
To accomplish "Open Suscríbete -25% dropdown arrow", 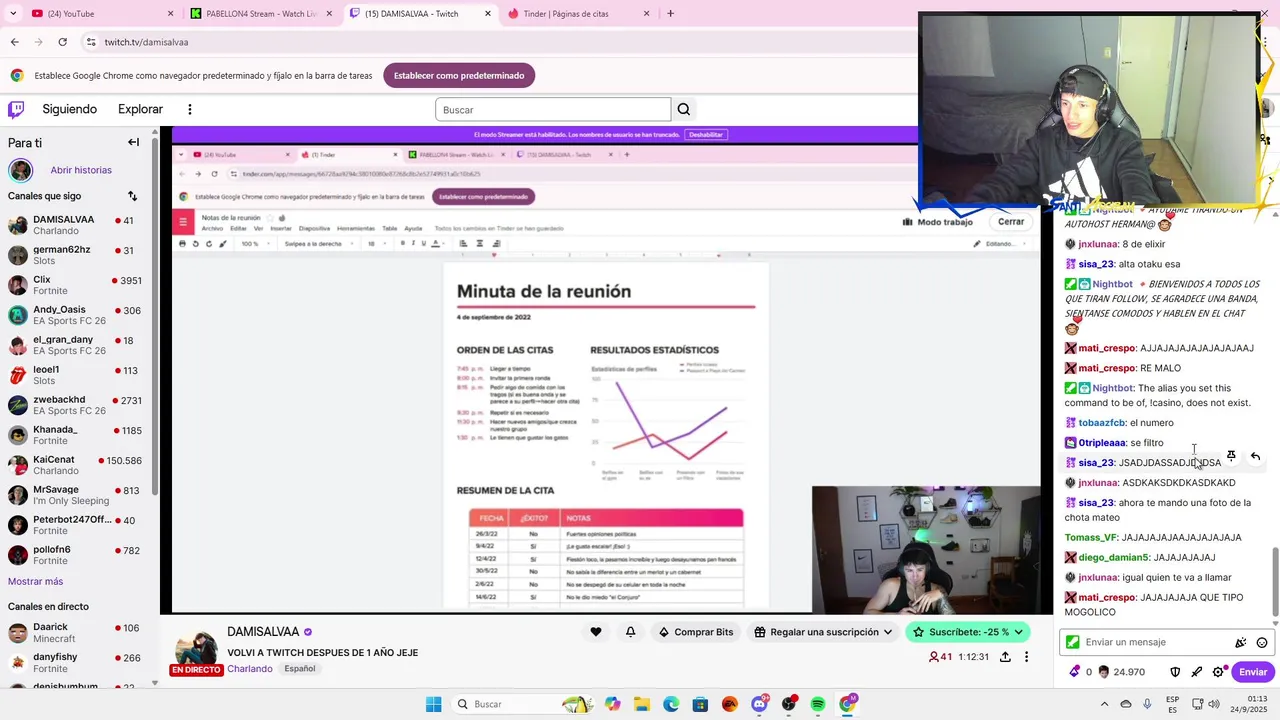I will (1019, 632).
